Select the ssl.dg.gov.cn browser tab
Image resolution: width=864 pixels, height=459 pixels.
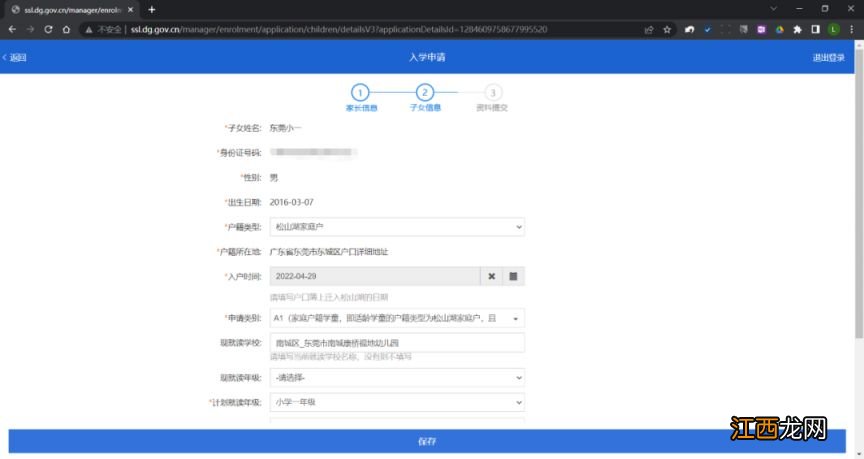click(72, 10)
